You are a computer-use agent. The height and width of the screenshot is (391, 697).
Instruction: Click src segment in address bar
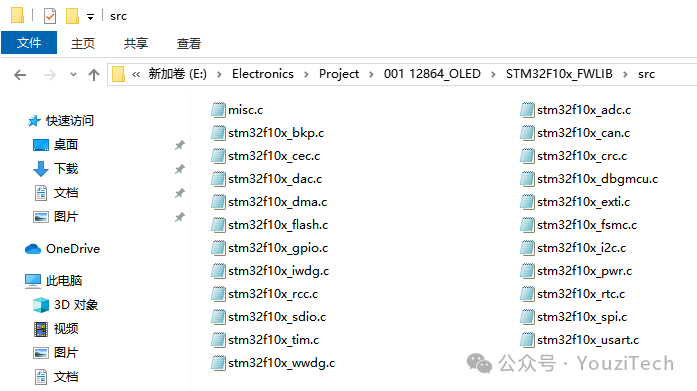tap(646, 74)
